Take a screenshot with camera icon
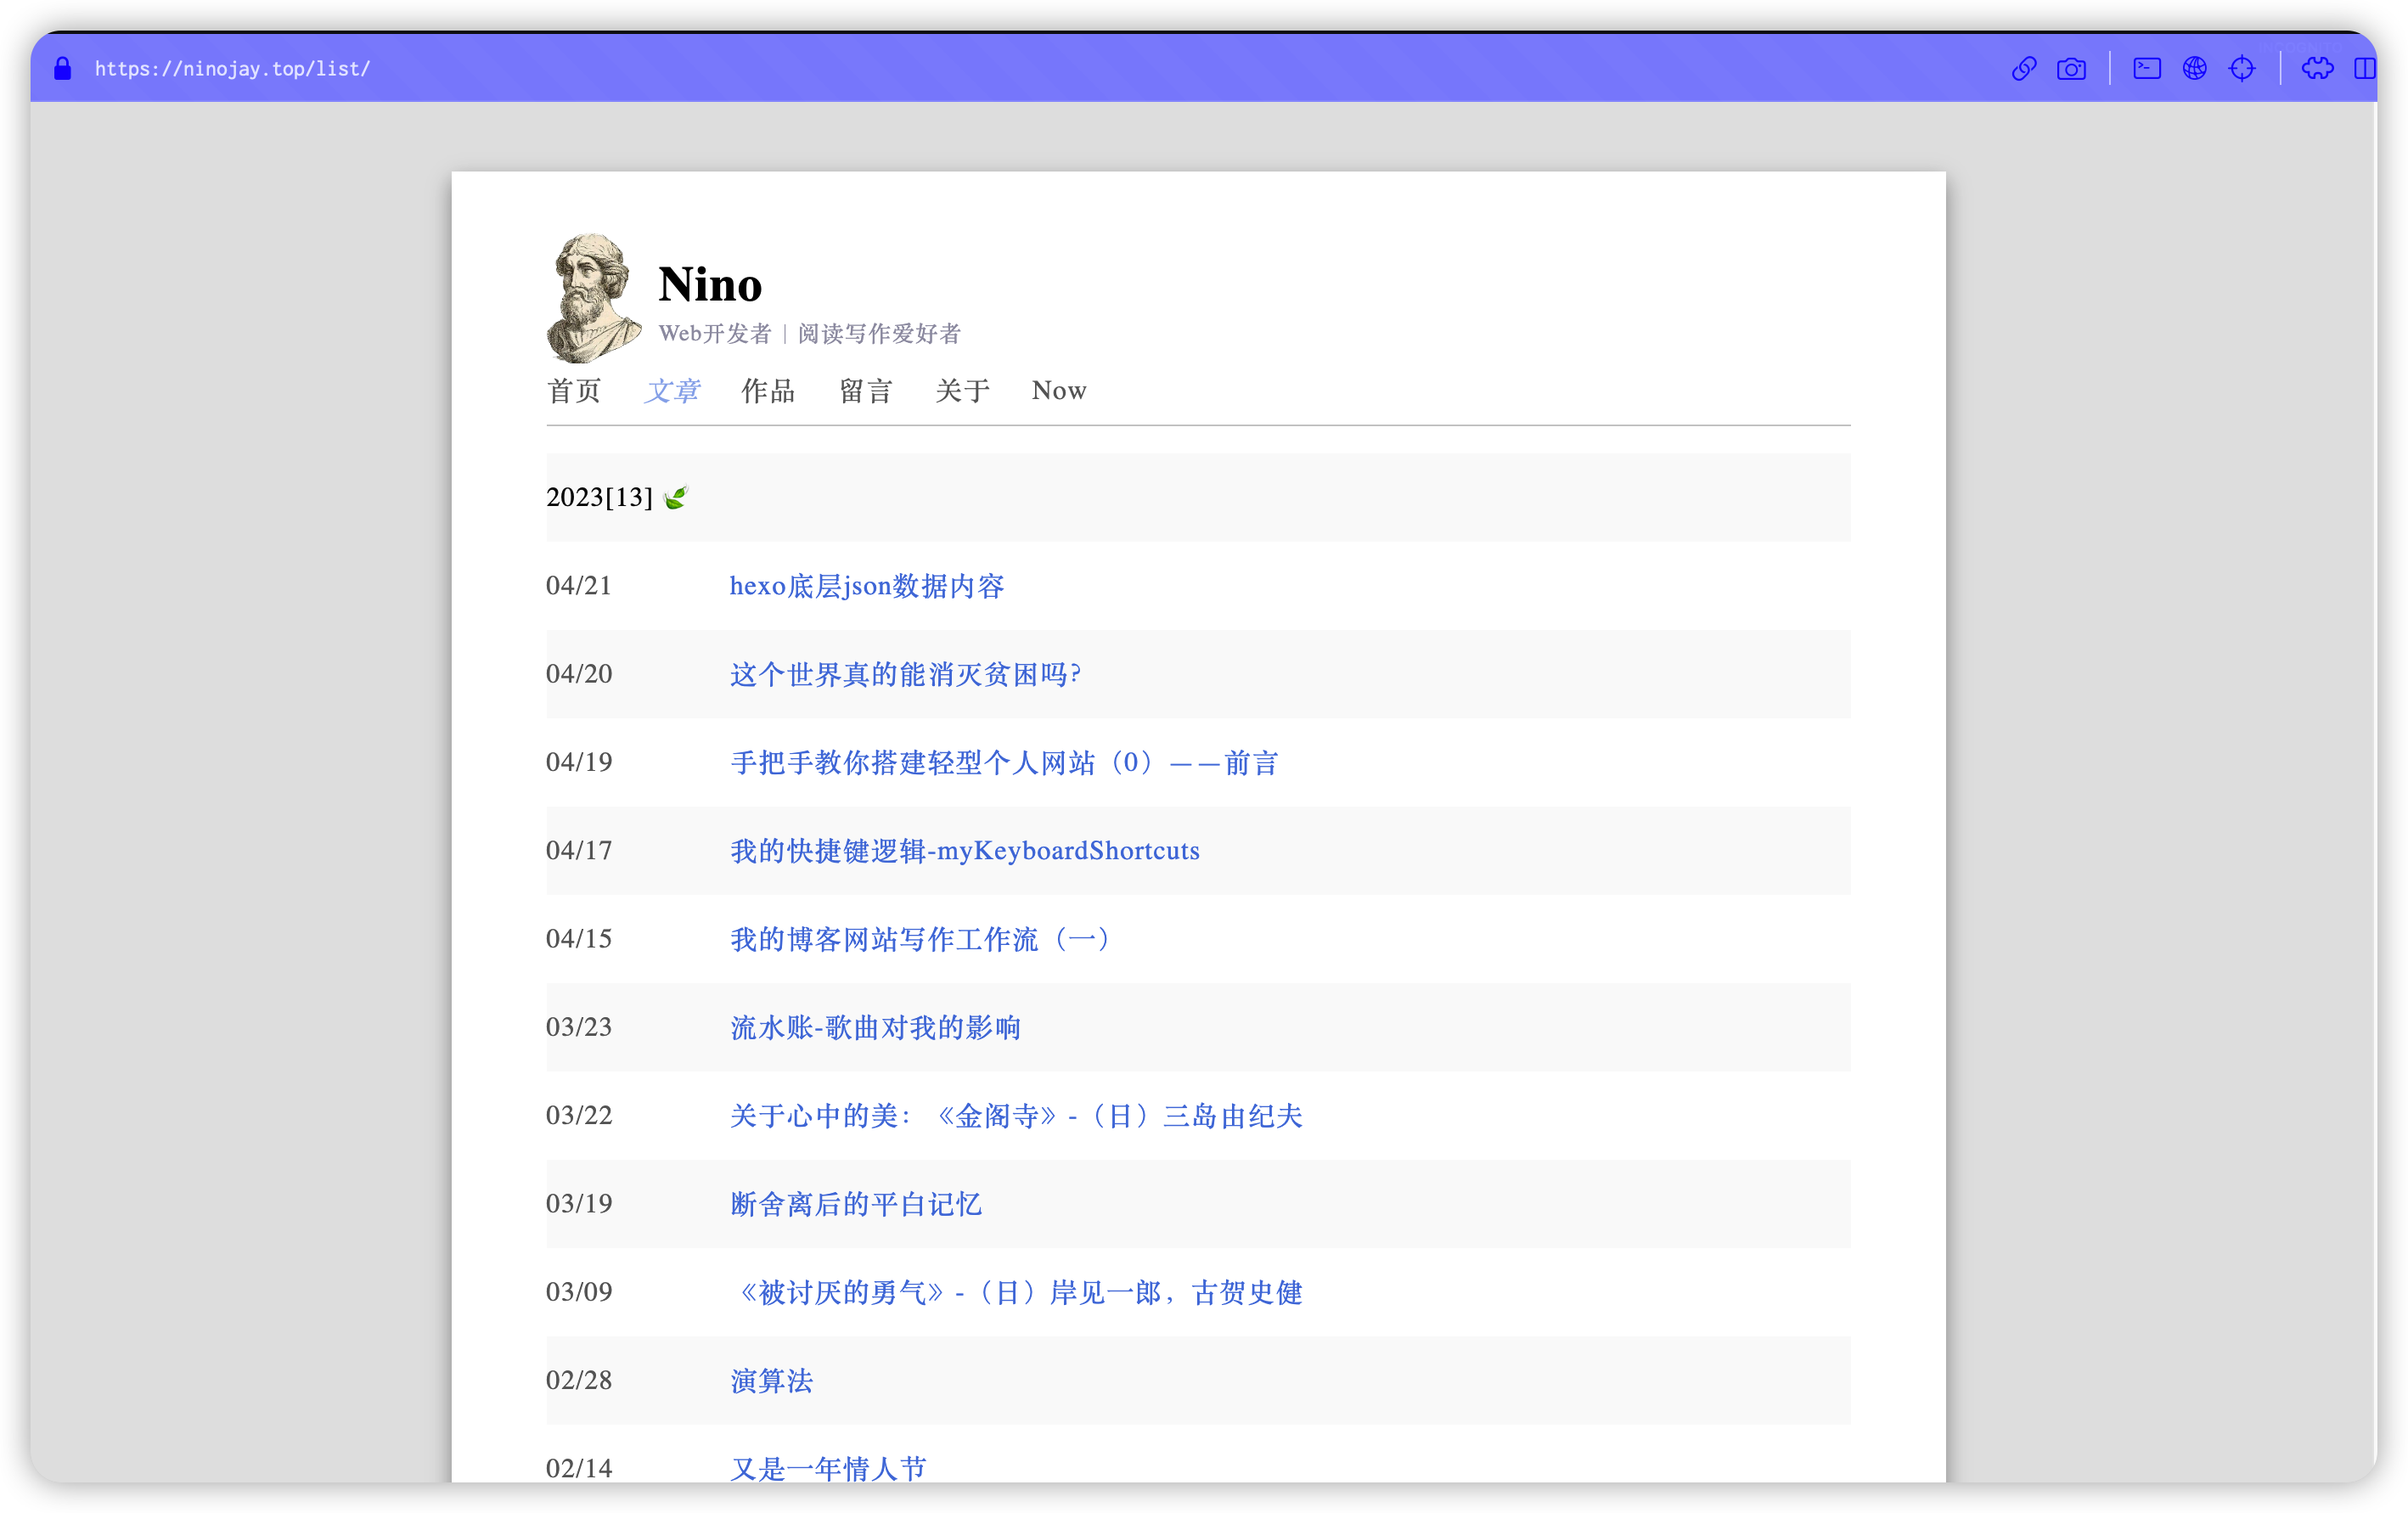 tap(2071, 68)
